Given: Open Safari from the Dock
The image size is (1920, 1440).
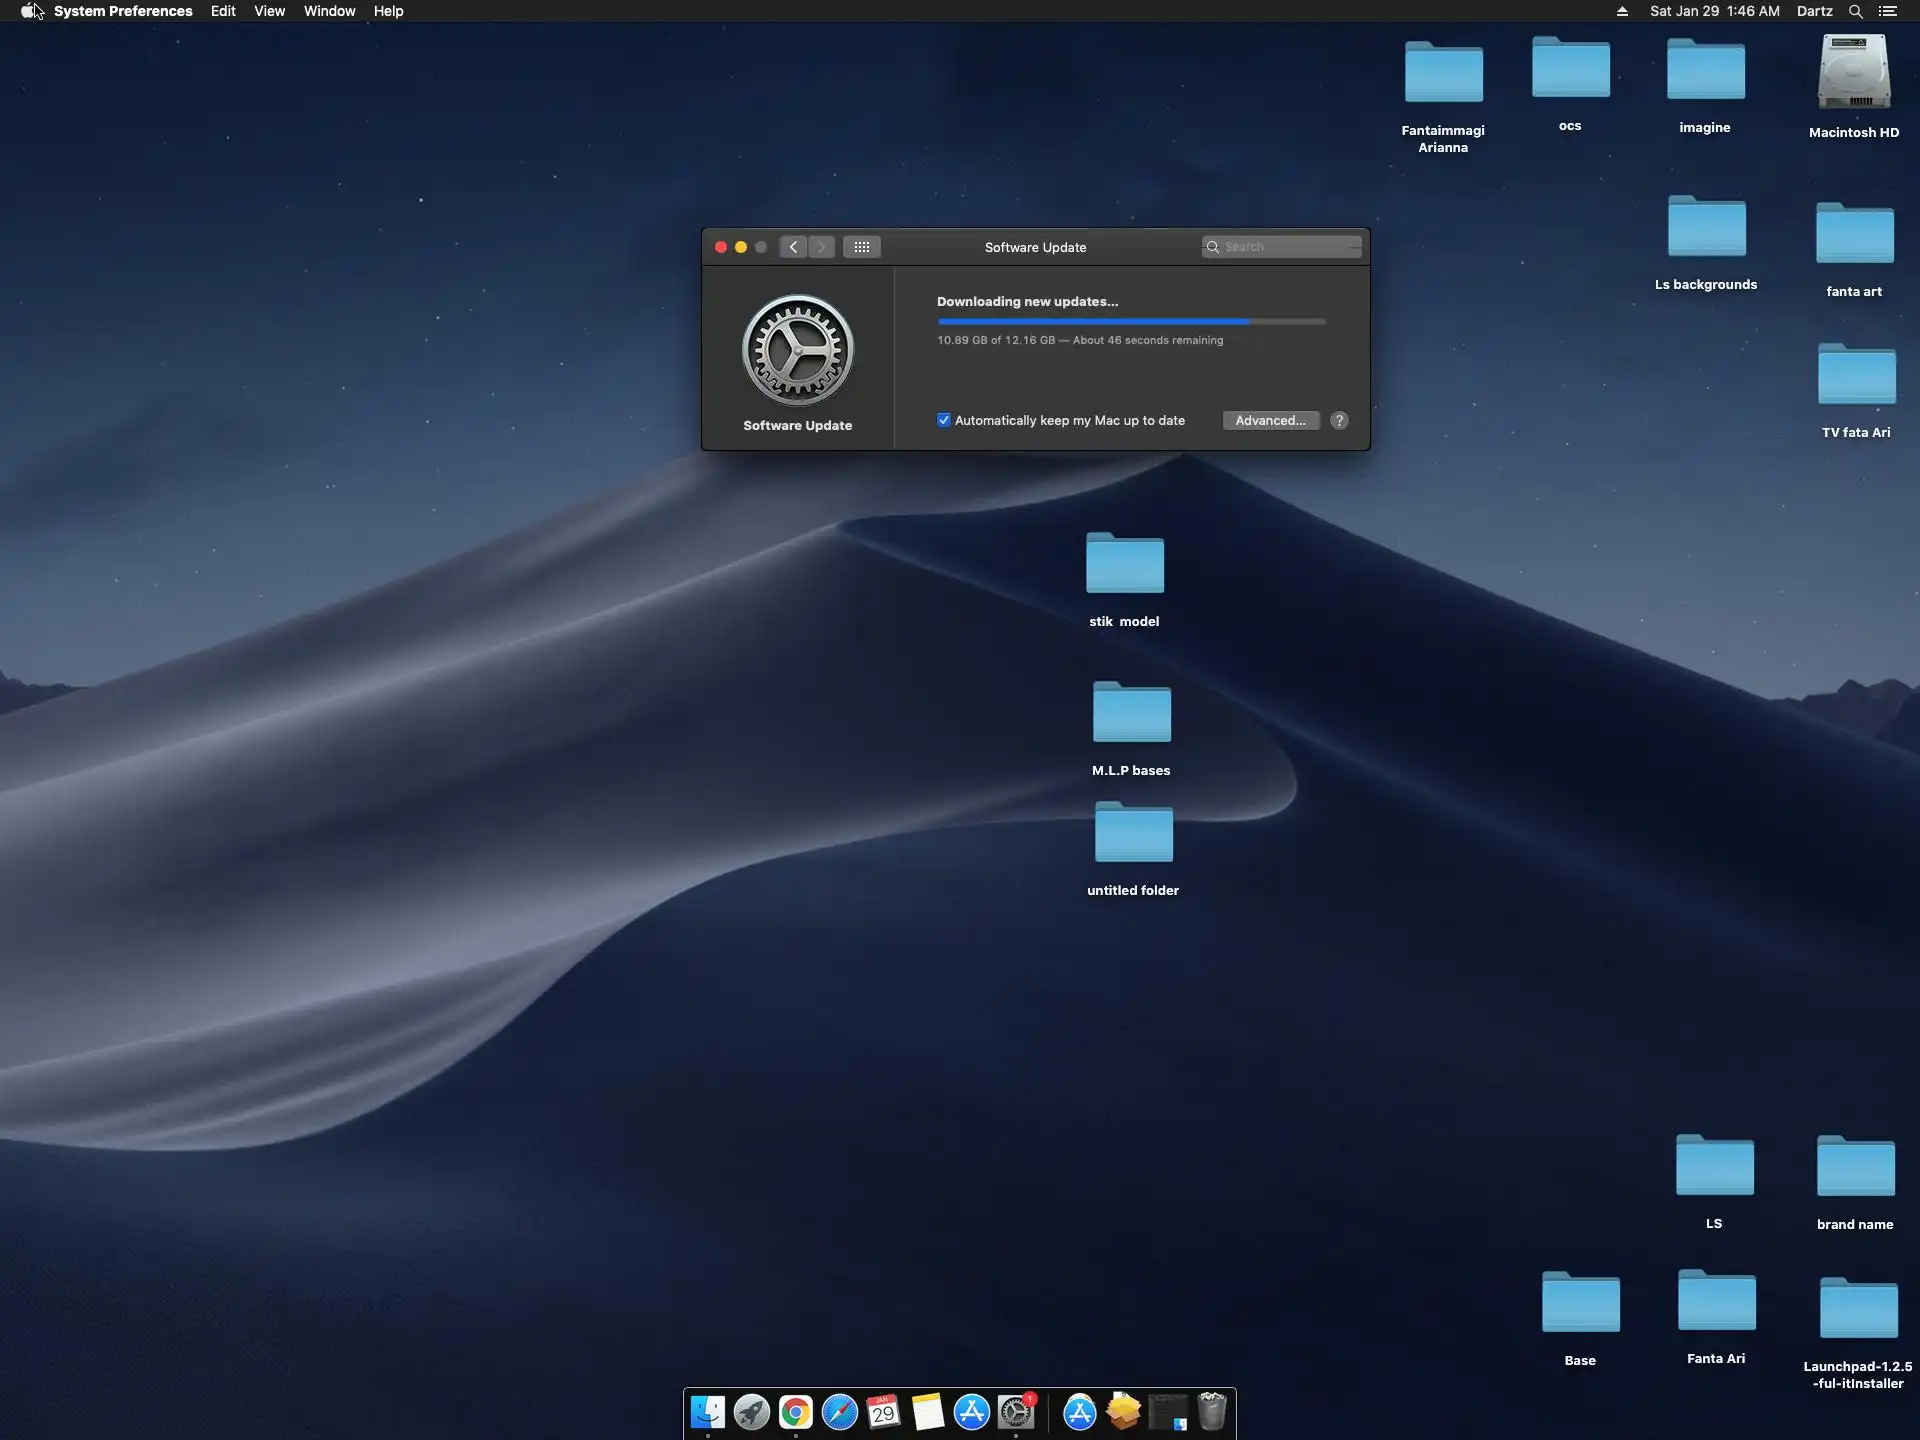Looking at the screenshot, I should tap(840, 1412).
